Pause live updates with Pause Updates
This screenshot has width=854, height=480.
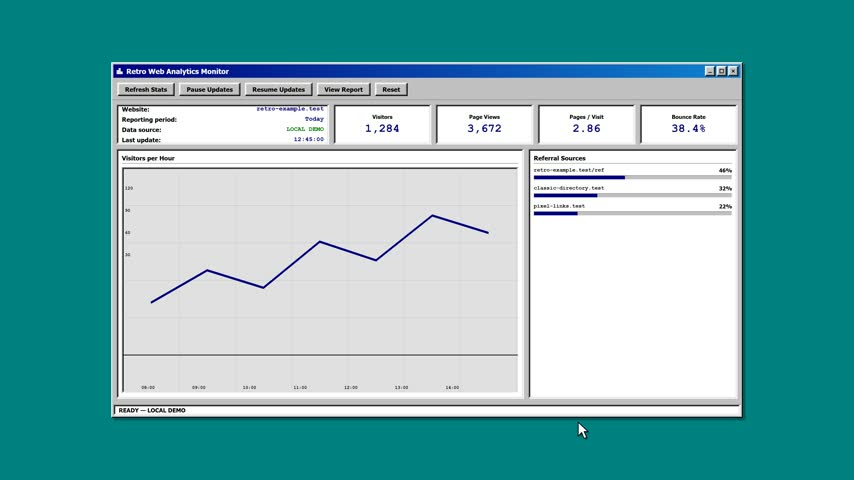(209, 89)
